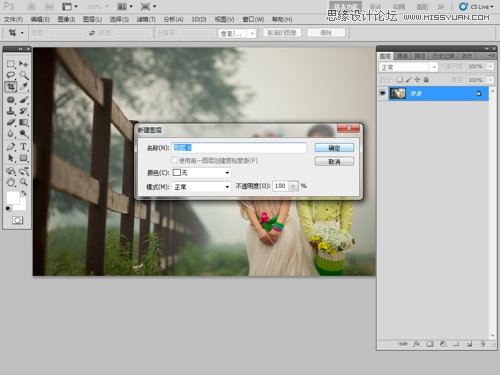Image resolution: width=500 pixels, height=375 pixels.
Task: Open the Layers panel opacity slider arrow
Action: pyautogui.click(x=490, y=67)
